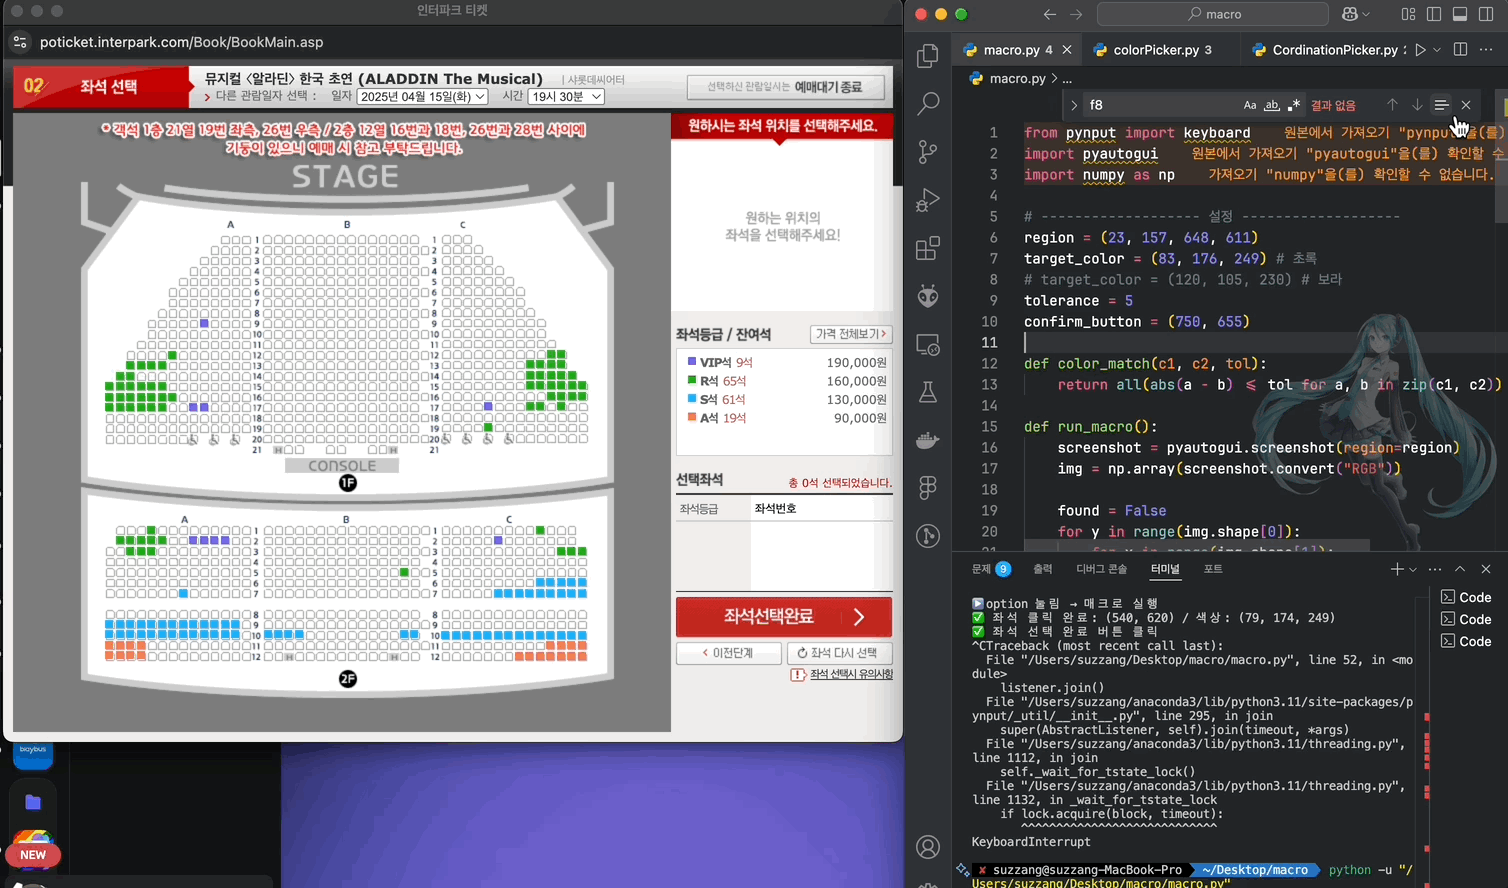Open the Copilot icon in title bar
Viewport: 1508px width, 888px height.
point(1350,14)
